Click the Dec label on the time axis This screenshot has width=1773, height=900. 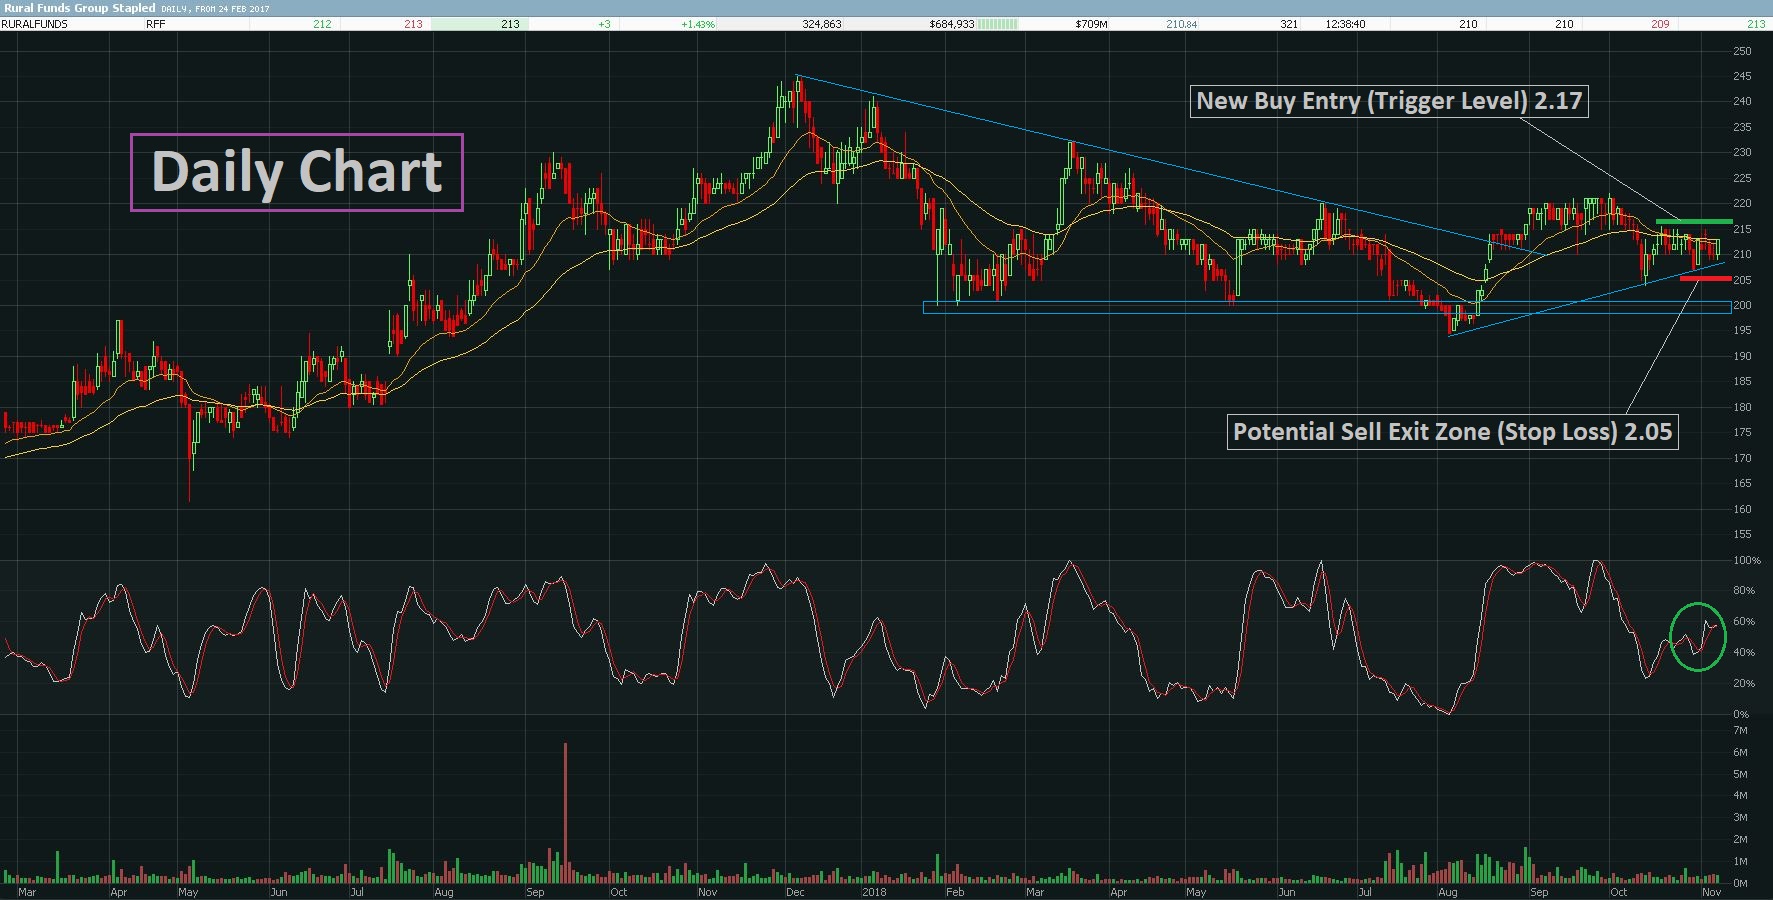[795, 892]
